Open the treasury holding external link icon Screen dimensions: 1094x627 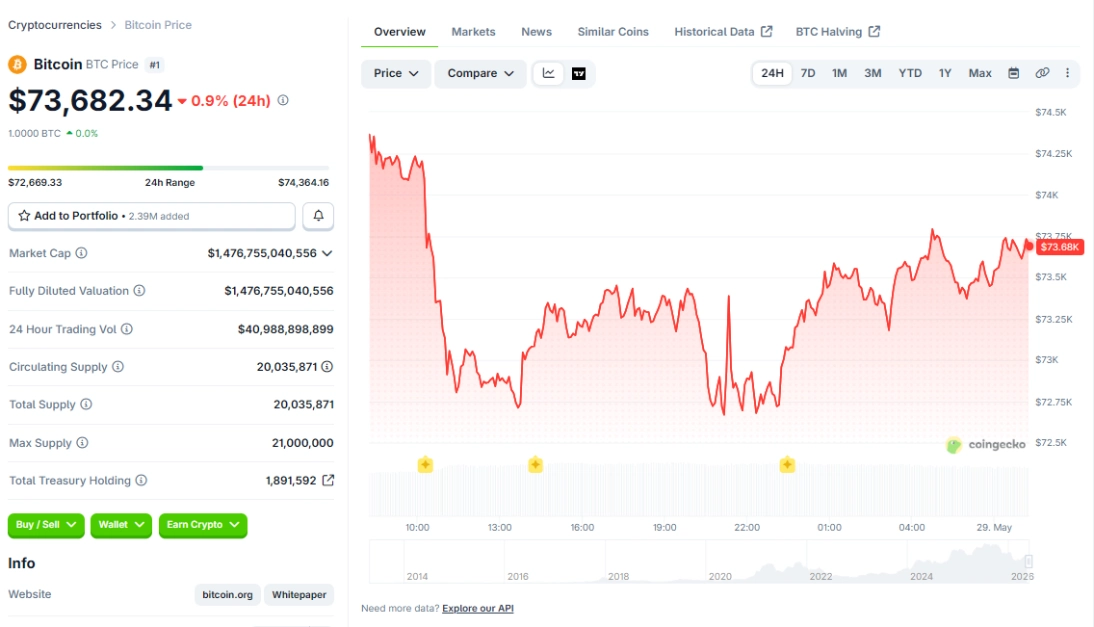point(328,480)
